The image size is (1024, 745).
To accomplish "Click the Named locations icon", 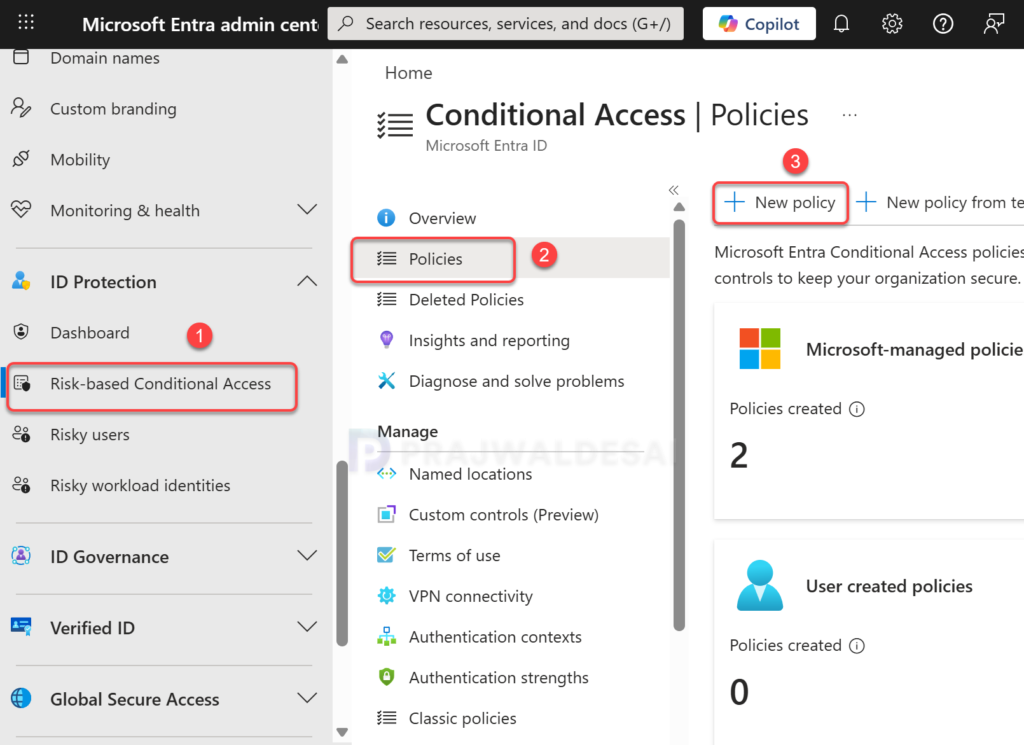I will (386, 473).
